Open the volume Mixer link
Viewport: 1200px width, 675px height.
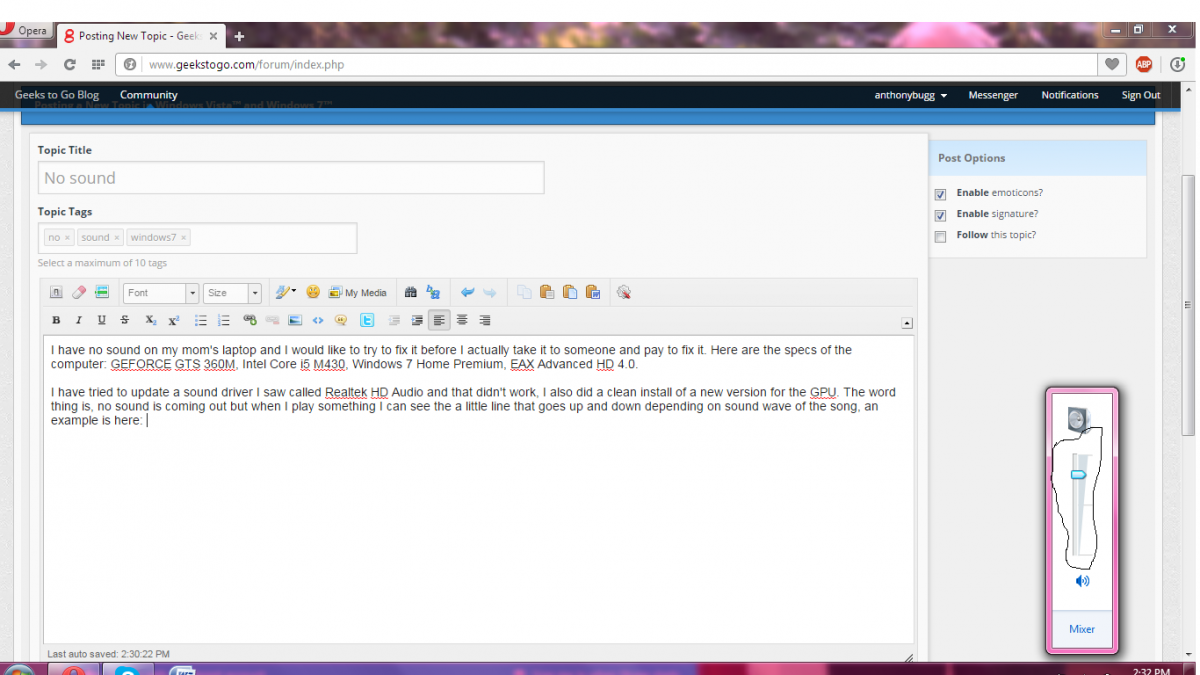tap(1082, 629)
